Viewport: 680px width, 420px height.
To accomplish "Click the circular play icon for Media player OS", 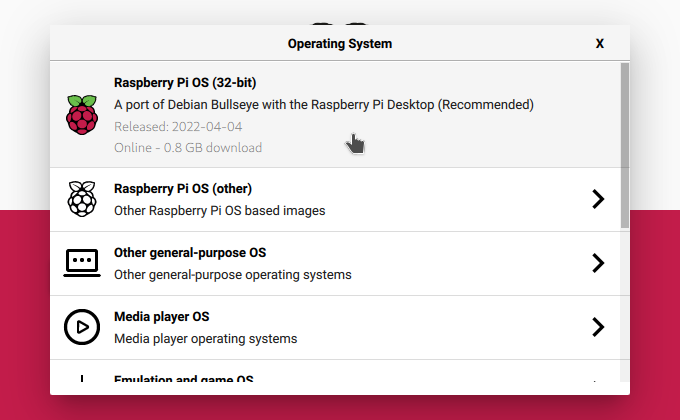I will (82, 327).
